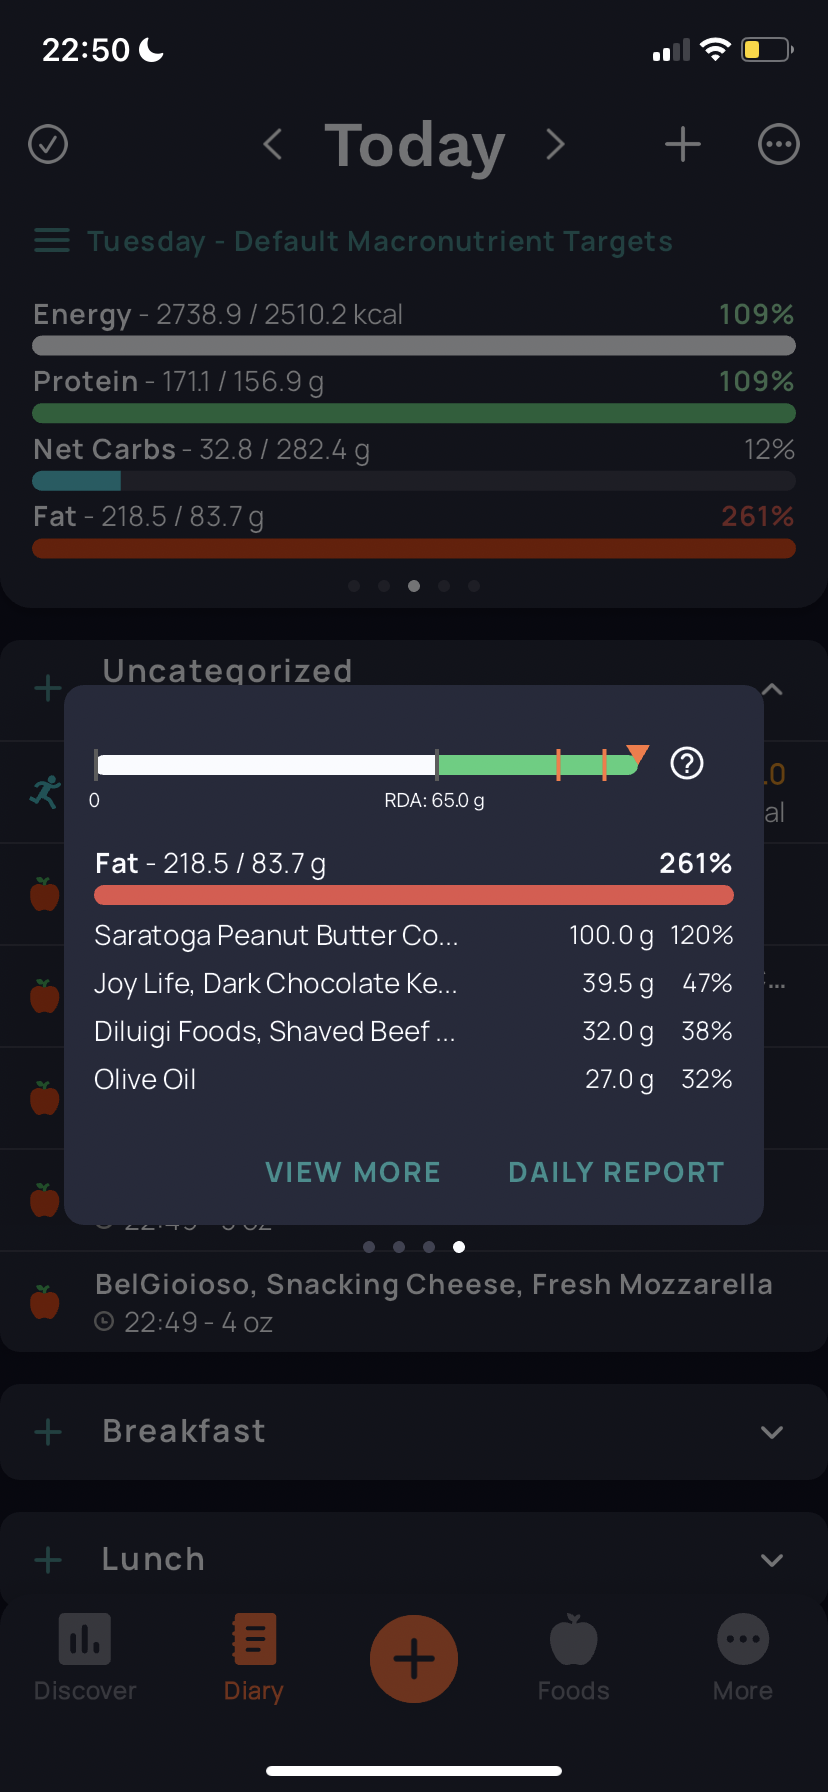Screen dimensions: 828x1792
Task: Select the third summary page dot
Action: (x=414, y=586)
